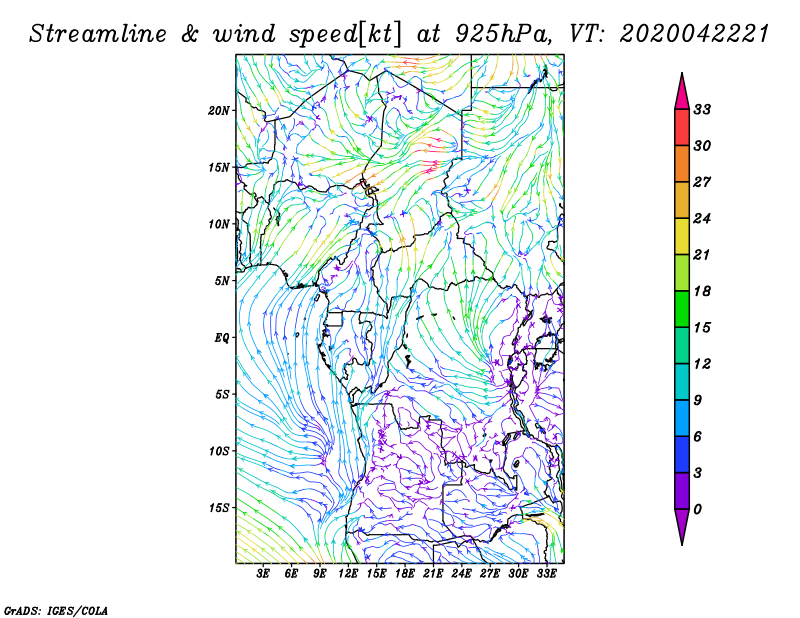Click the 18E longitude axis label
This screenshot has height=618, width=800.
[405, 574]
